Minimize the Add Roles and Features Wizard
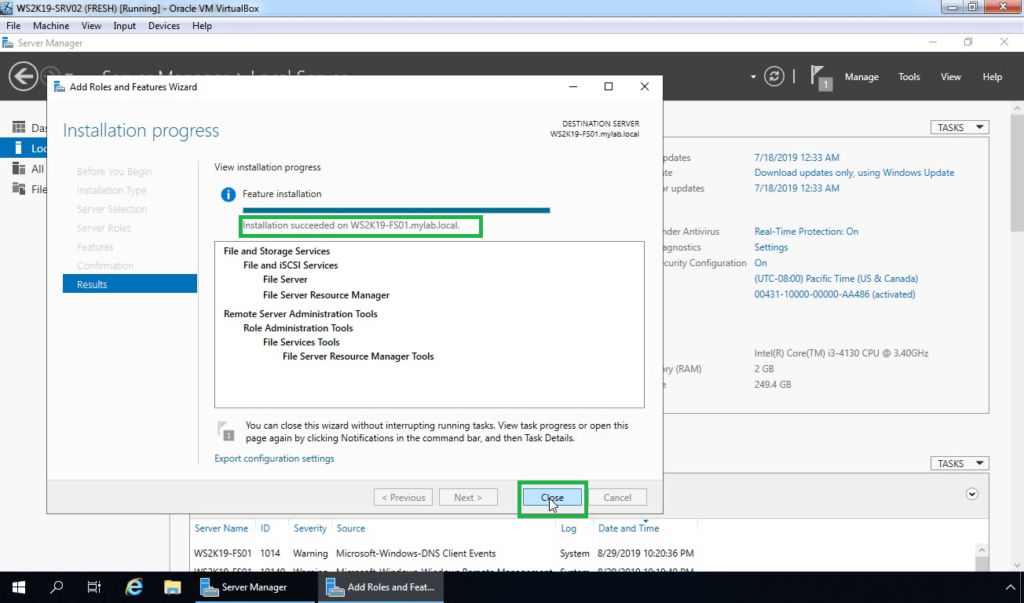This screenshot has height=603, width=1024. coord(573,87)
